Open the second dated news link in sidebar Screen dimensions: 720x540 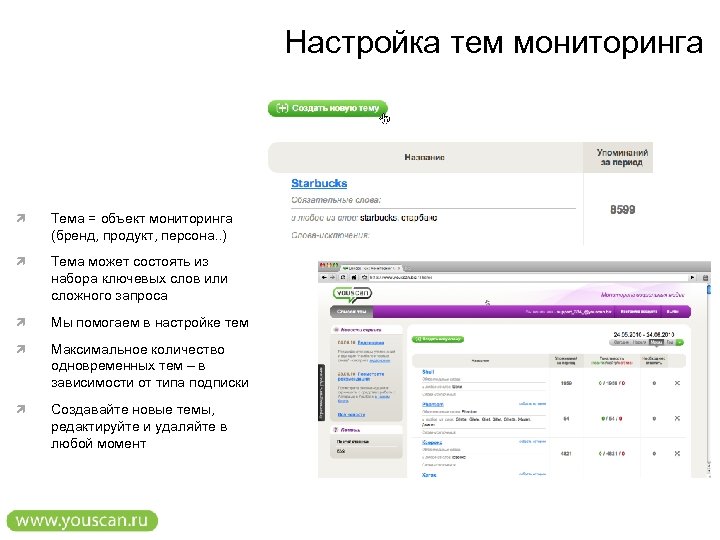(x=360, y=377)
